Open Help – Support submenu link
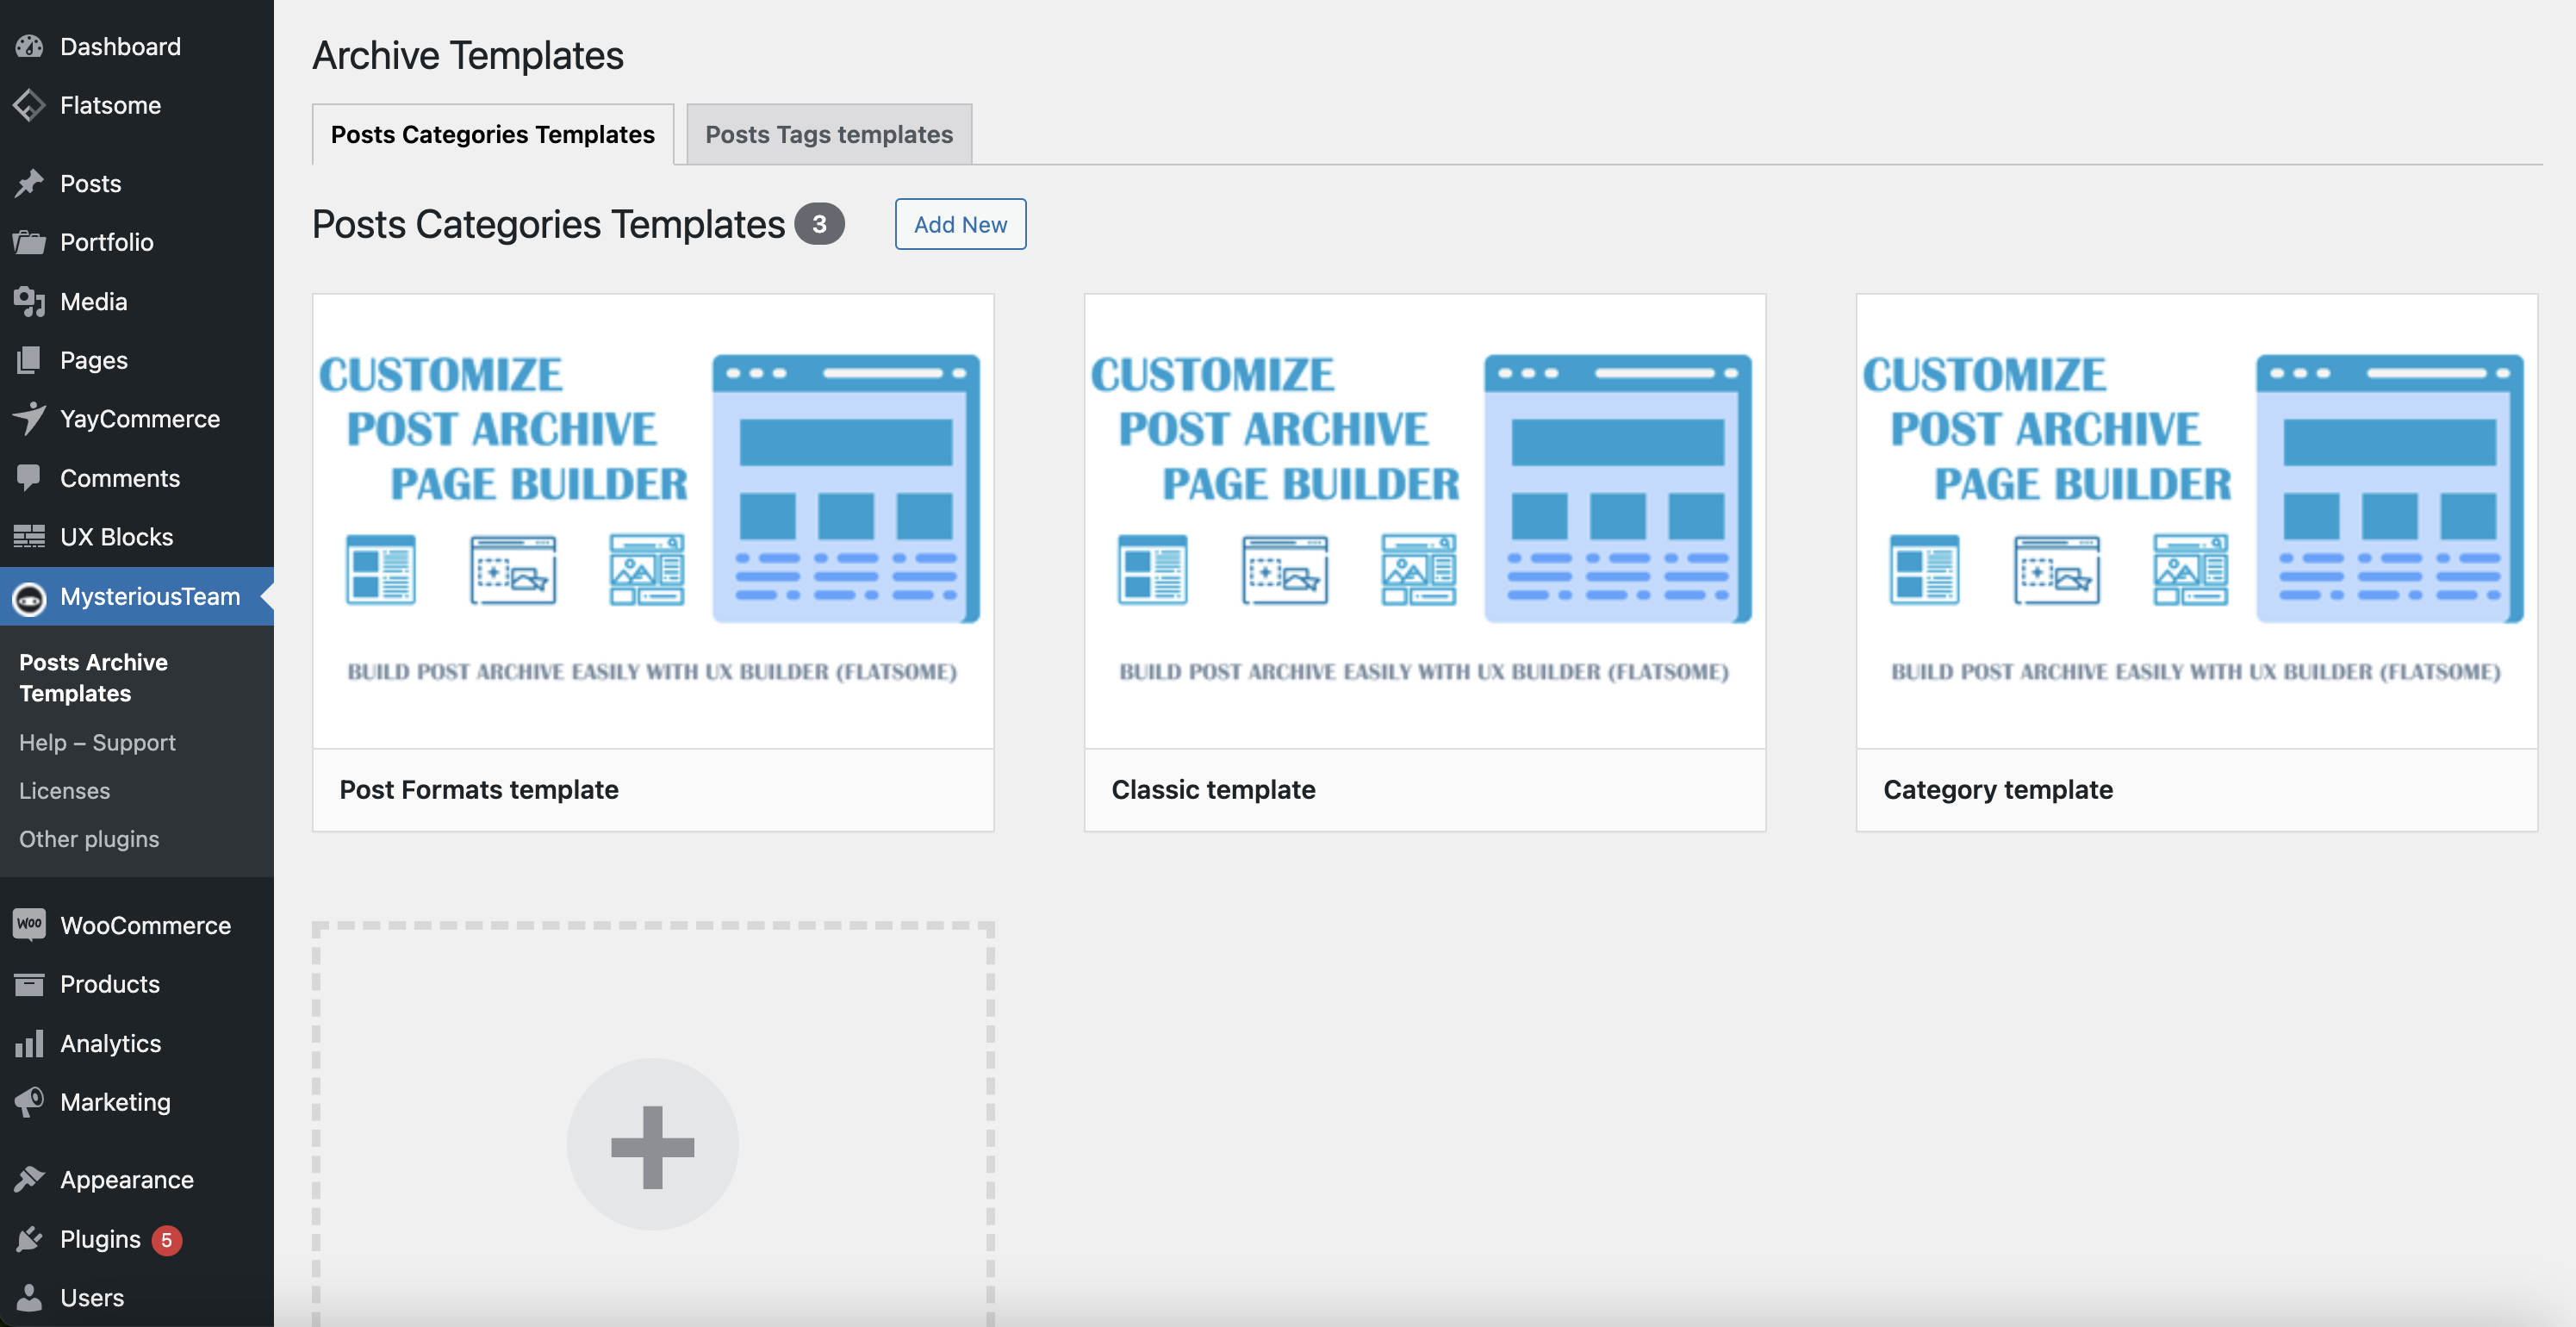This screenshot has height=1327, width=2576. 97,742
